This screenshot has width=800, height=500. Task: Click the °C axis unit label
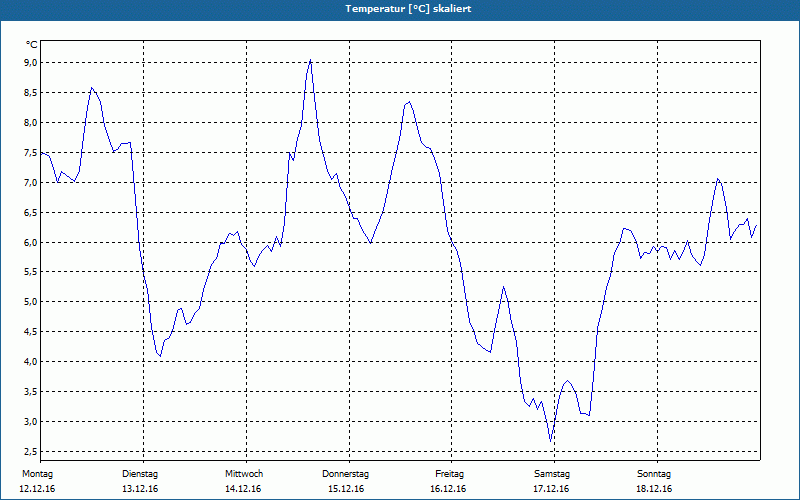click(32, 45)
